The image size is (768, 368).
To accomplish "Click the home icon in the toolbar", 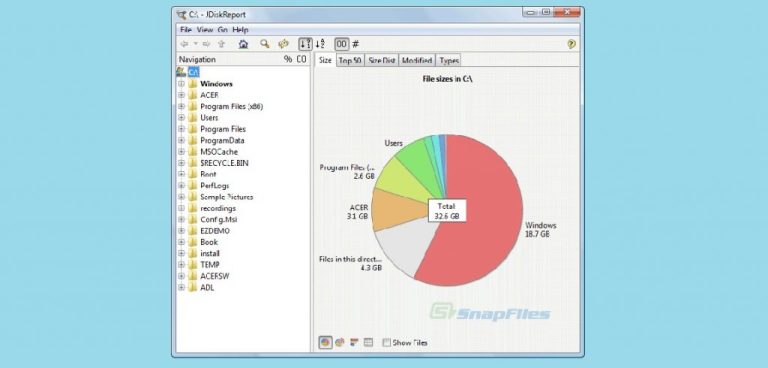I will pos(243,44).
